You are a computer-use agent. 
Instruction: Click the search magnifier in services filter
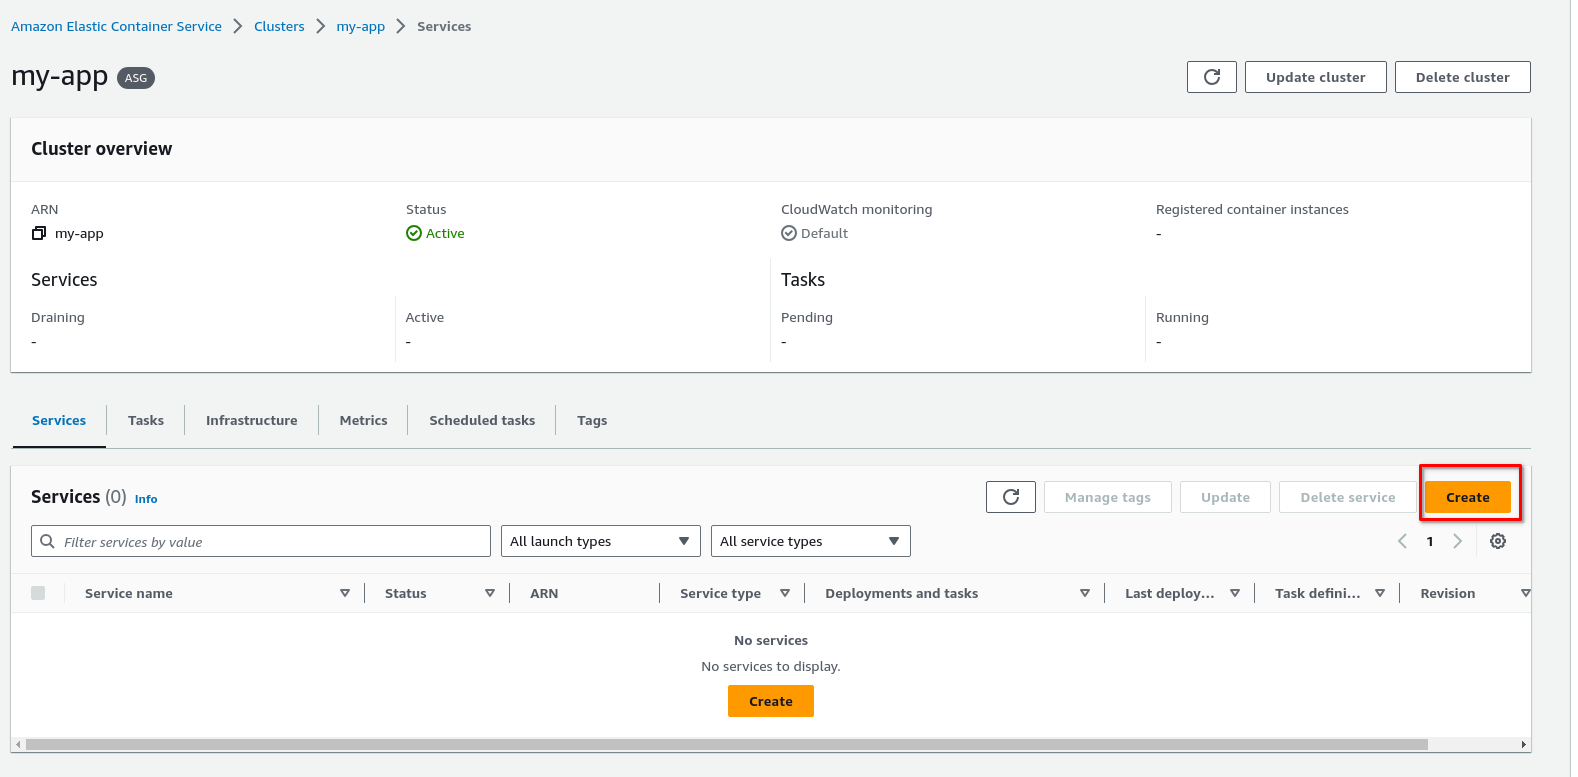(47, 541)
